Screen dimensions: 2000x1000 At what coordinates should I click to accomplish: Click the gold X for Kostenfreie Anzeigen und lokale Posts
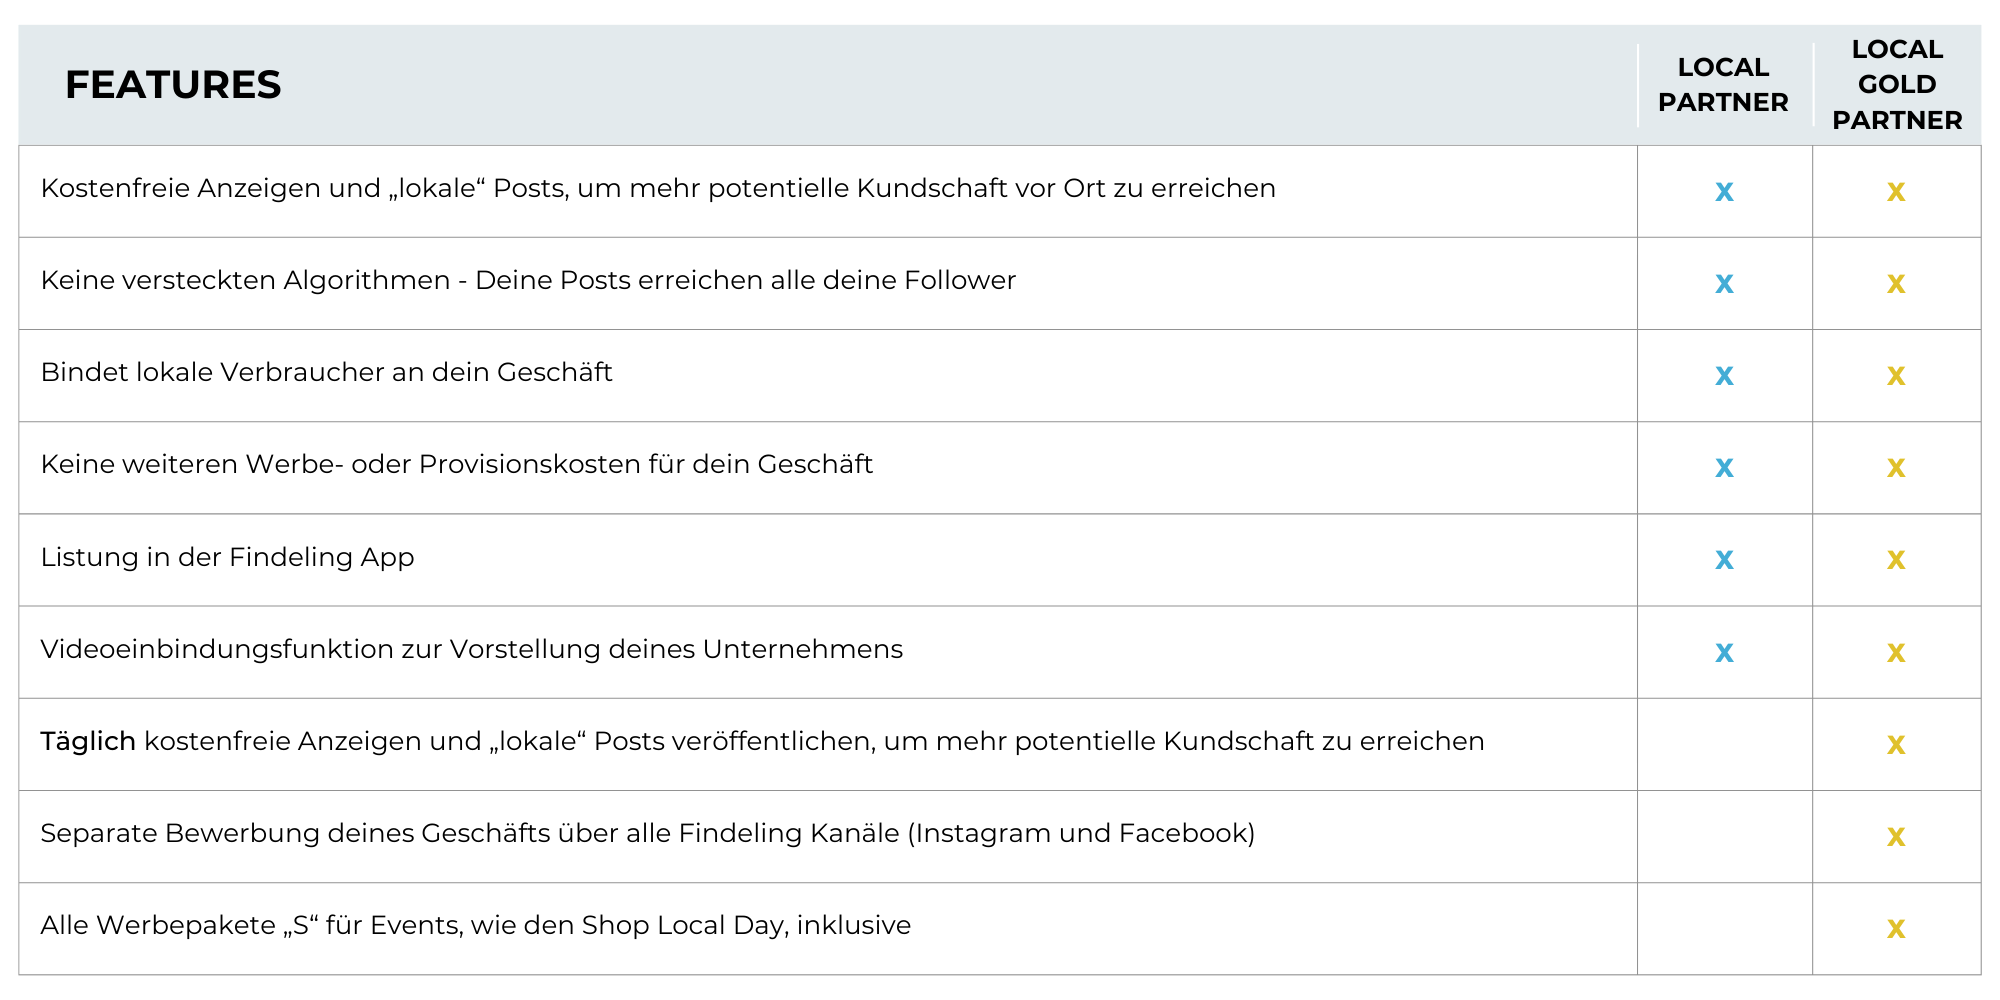click(x=1895, y=192)
